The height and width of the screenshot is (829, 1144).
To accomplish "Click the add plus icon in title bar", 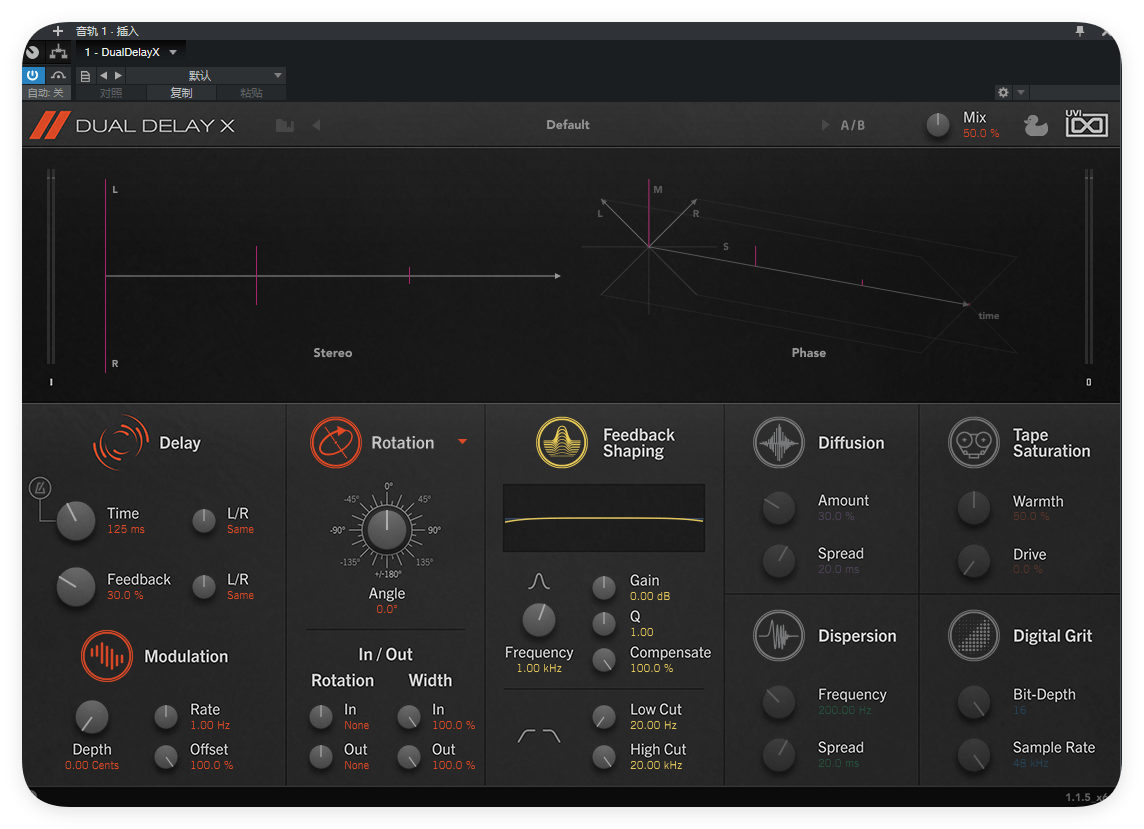I will [x=58, y=31].
